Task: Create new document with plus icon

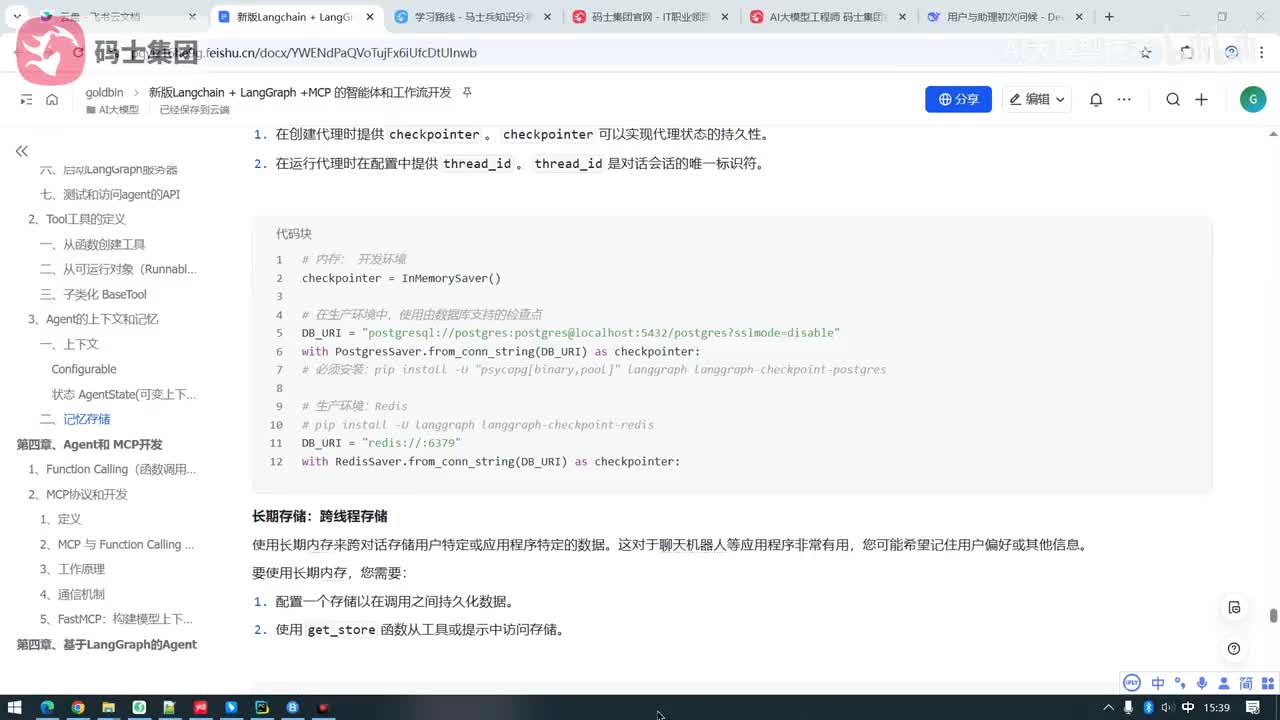Action: [1201, 100]
